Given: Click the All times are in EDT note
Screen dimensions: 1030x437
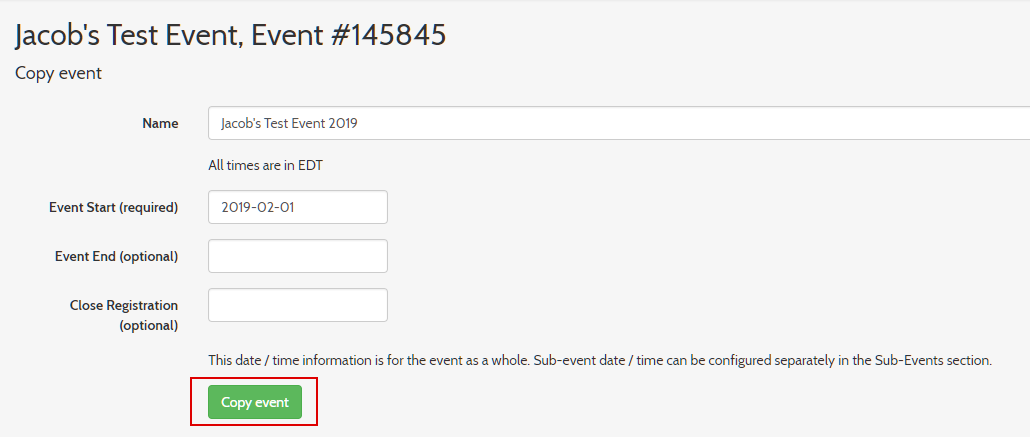Looking at the screenshot, I should 265,165.
